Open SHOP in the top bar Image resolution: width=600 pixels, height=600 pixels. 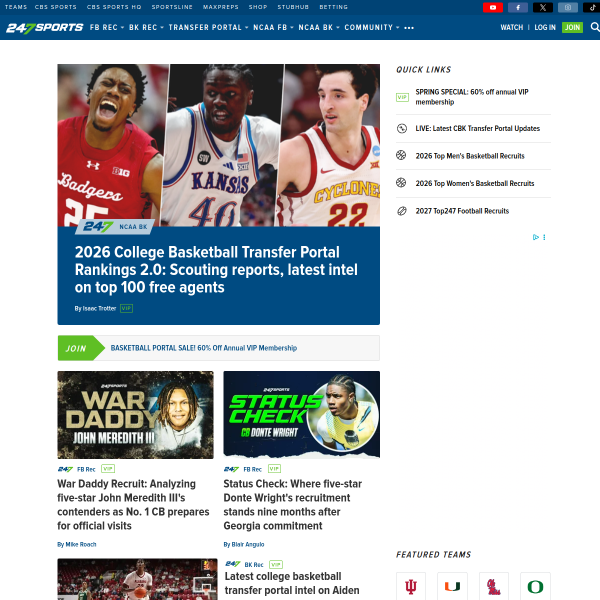click(258, 7)
